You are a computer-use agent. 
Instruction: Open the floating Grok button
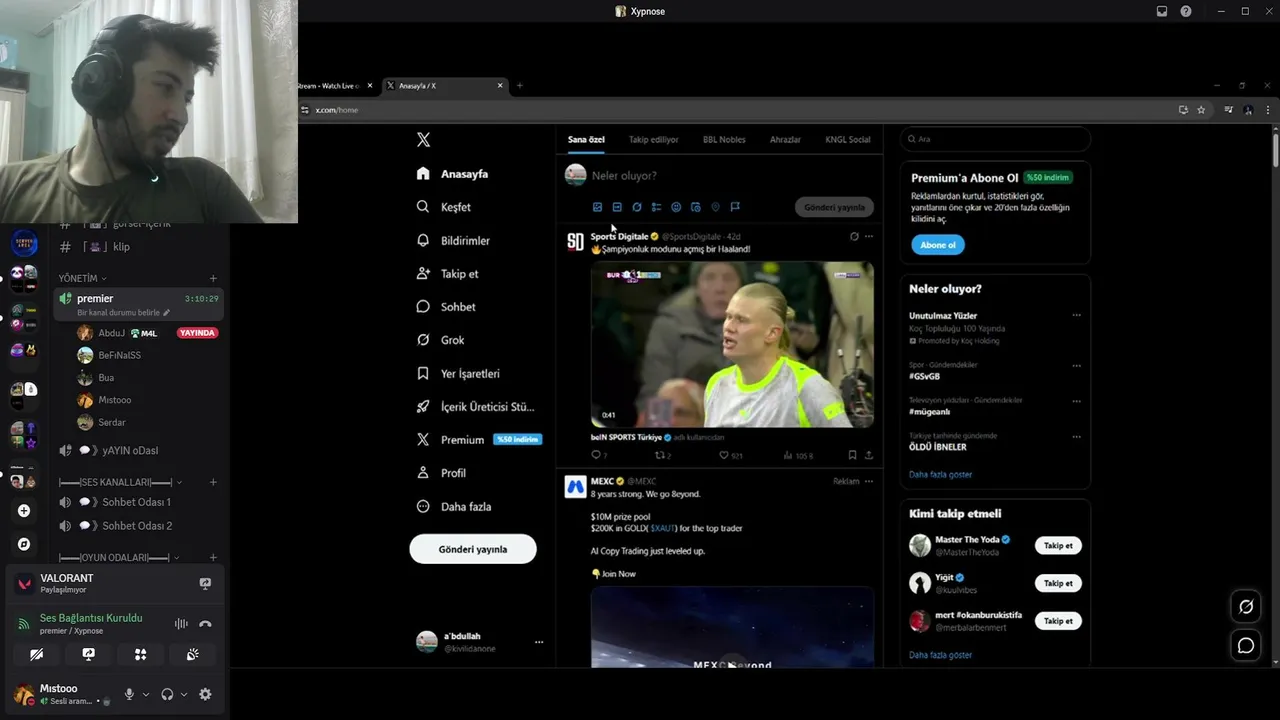point(1246,606)
